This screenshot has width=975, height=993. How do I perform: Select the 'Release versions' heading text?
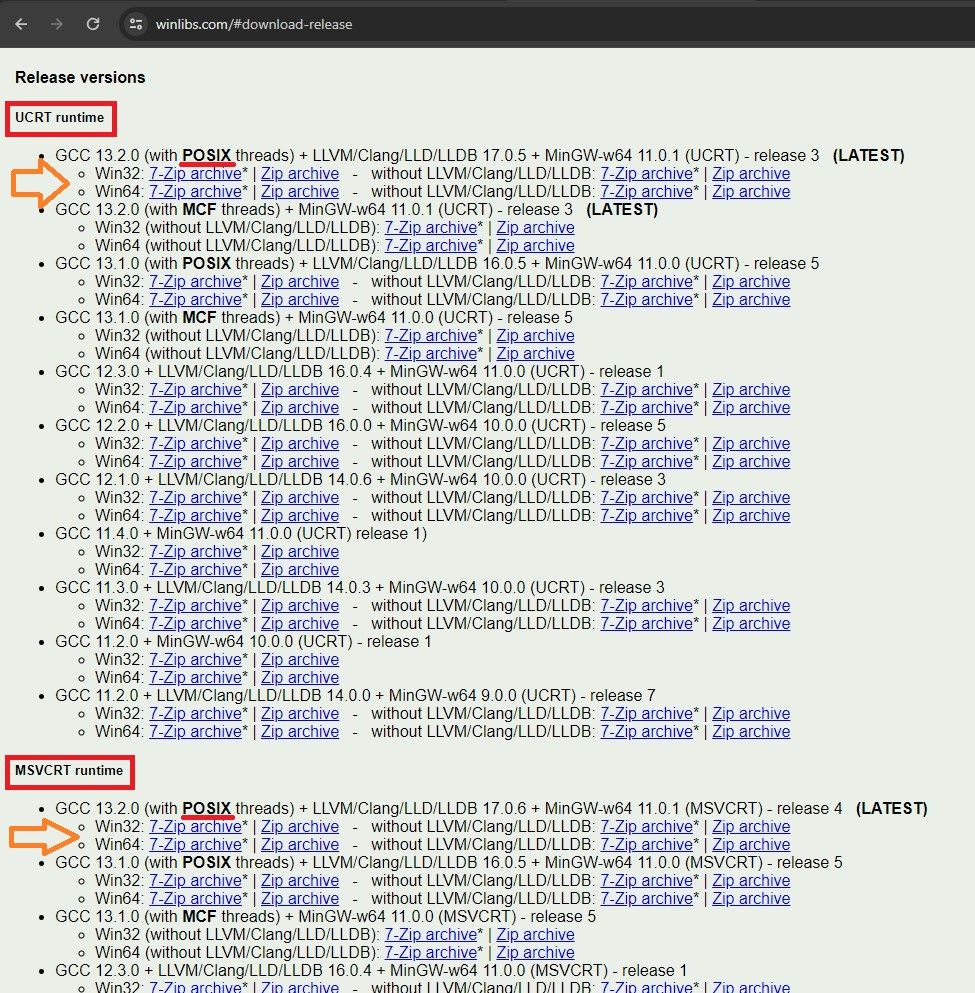click(80, 77)
